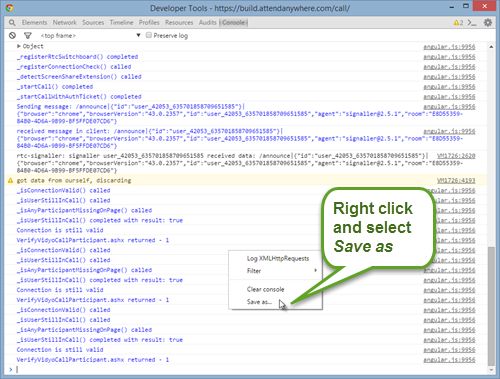Switch to the Profiles tab

click(x=149, y=22)
